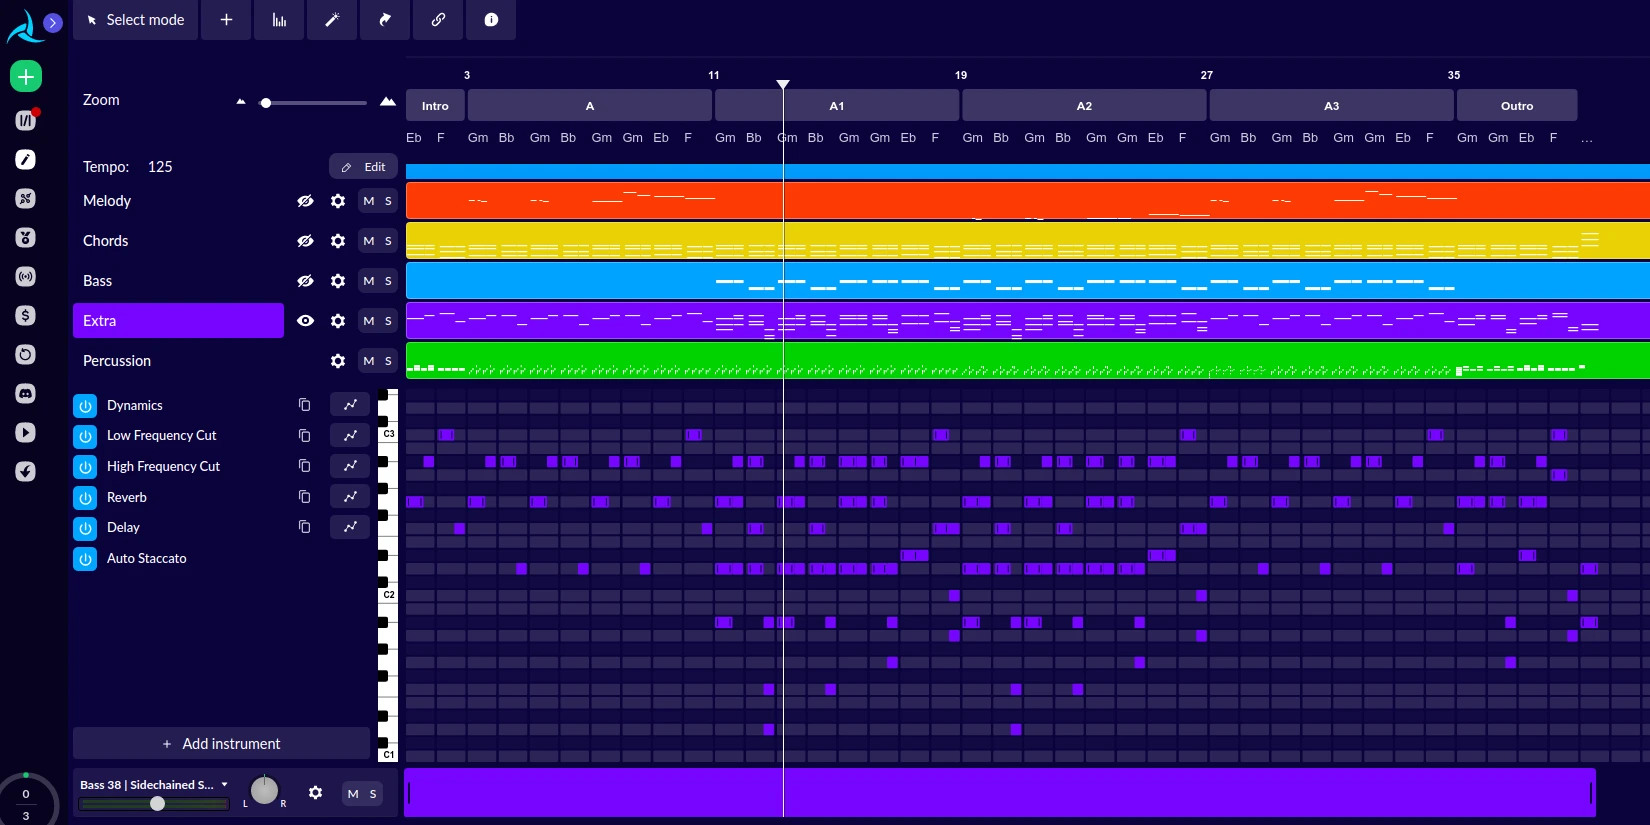The height and width of the screenshot is (825, 1650).
Task: Expand the sidebar with the chevron arrow
Action: click(53, 22)
